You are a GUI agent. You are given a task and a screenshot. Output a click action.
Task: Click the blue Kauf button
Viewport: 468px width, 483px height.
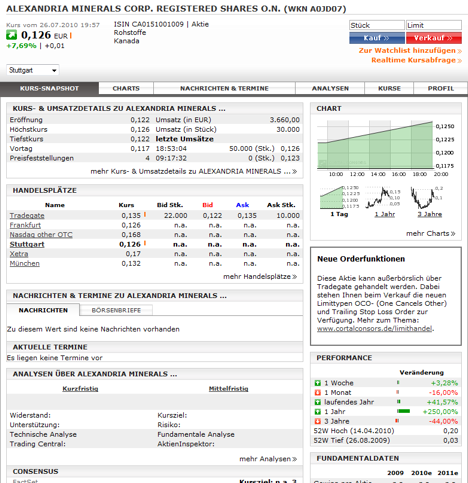click(x=377, y=38)
